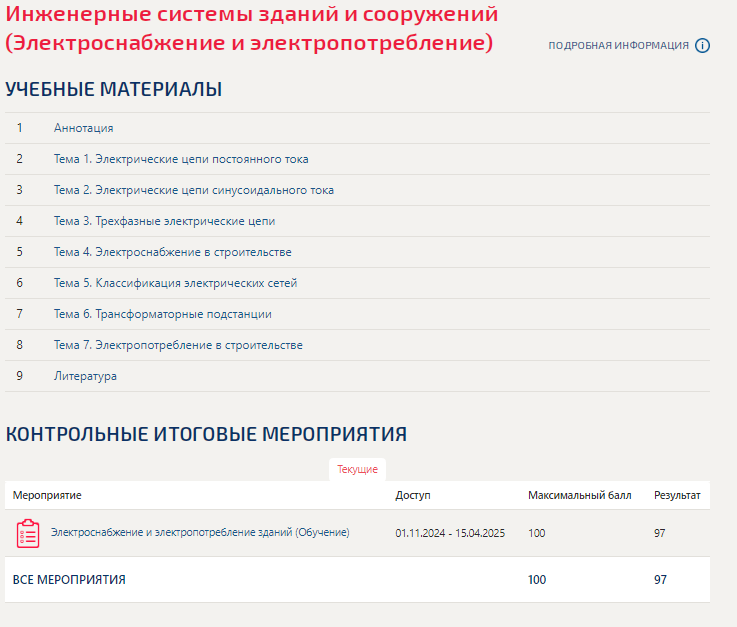Click the Мероприятие column header
This screenshot has width=737, height=627.
(x=47, y=495)
